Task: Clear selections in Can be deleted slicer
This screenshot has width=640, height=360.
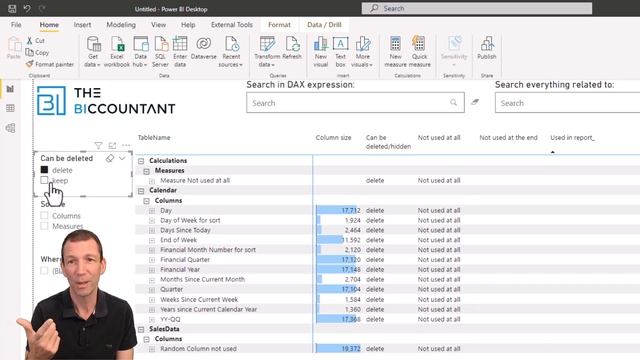Action: click(x=109, y=158)
